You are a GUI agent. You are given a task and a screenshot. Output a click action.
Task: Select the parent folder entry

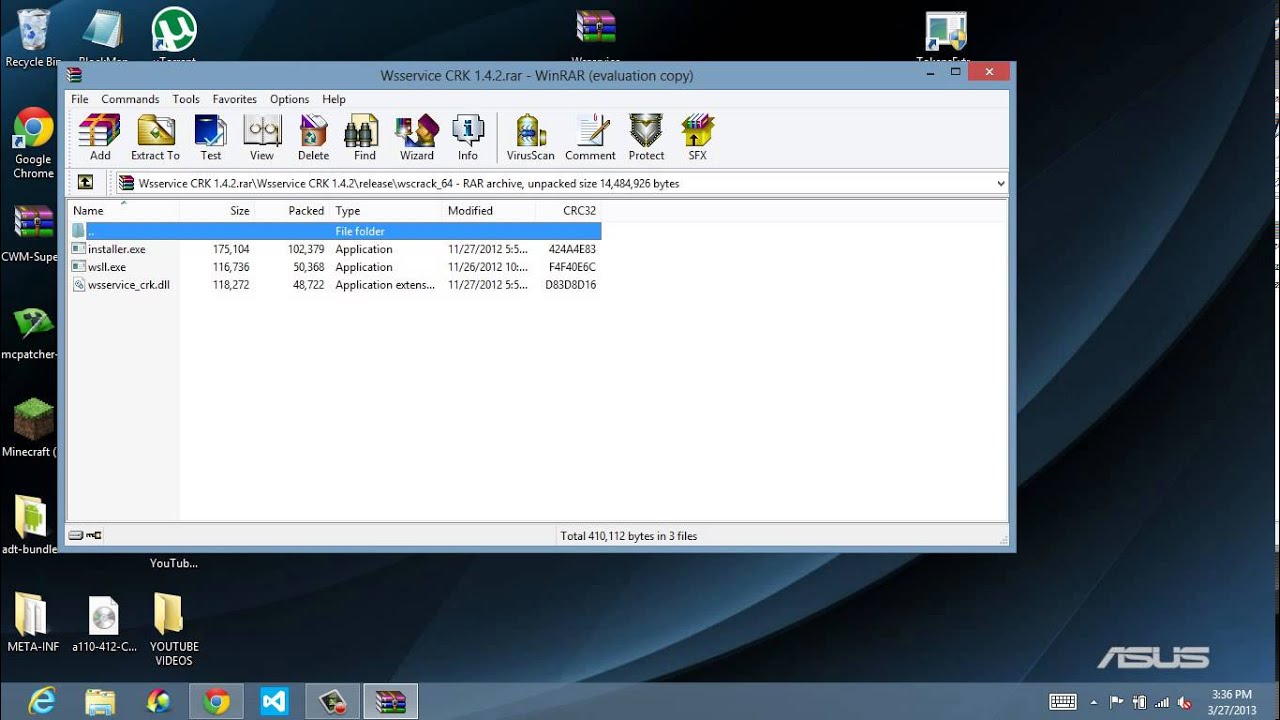pyautogui.click(x=90, y=231)
